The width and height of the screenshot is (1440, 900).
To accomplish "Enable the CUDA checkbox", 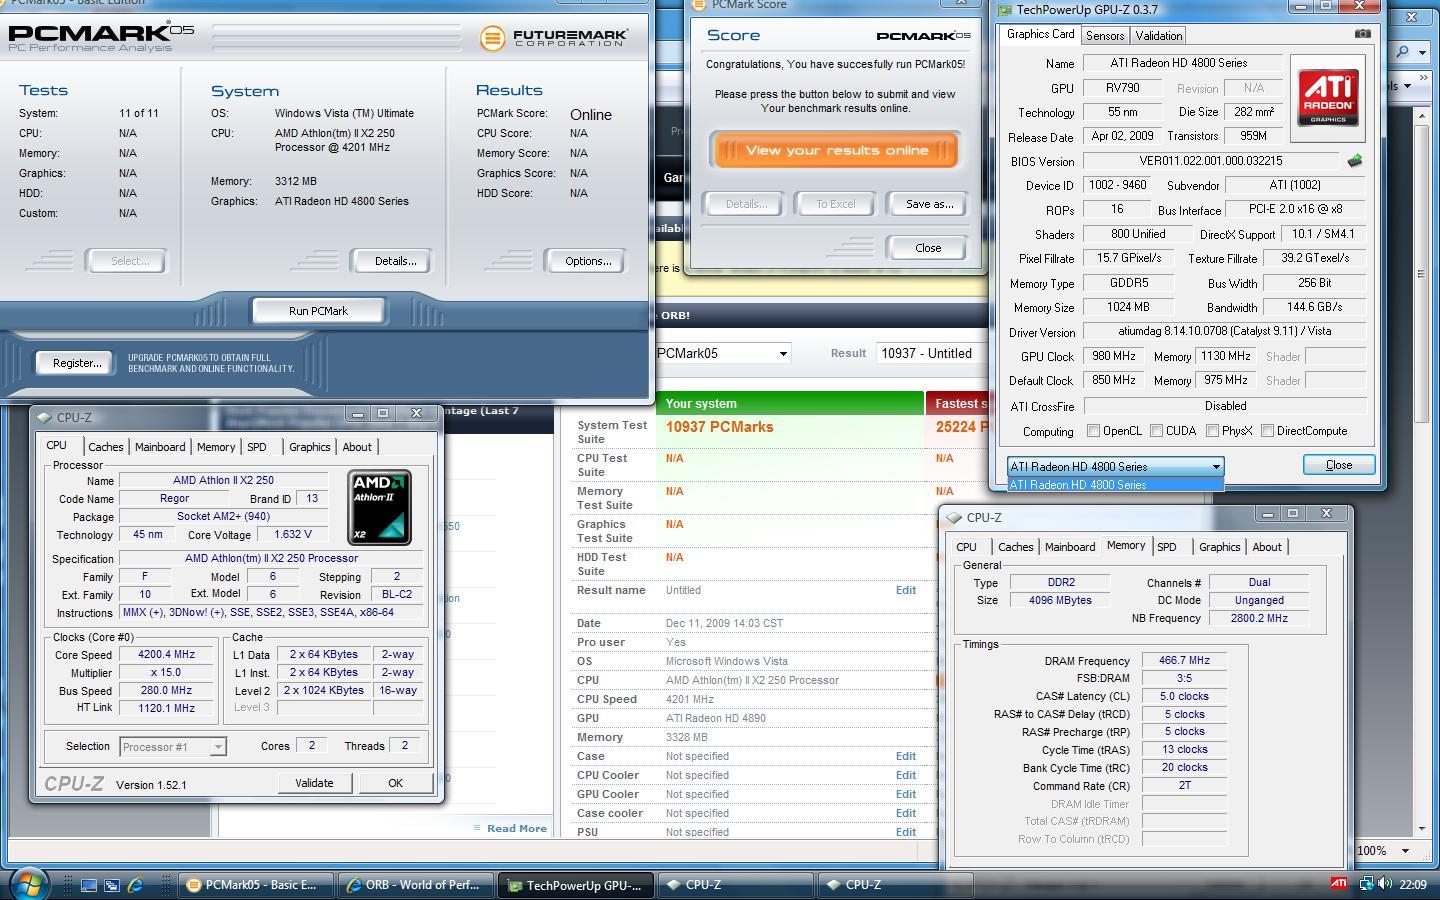I will [1156, 431].
